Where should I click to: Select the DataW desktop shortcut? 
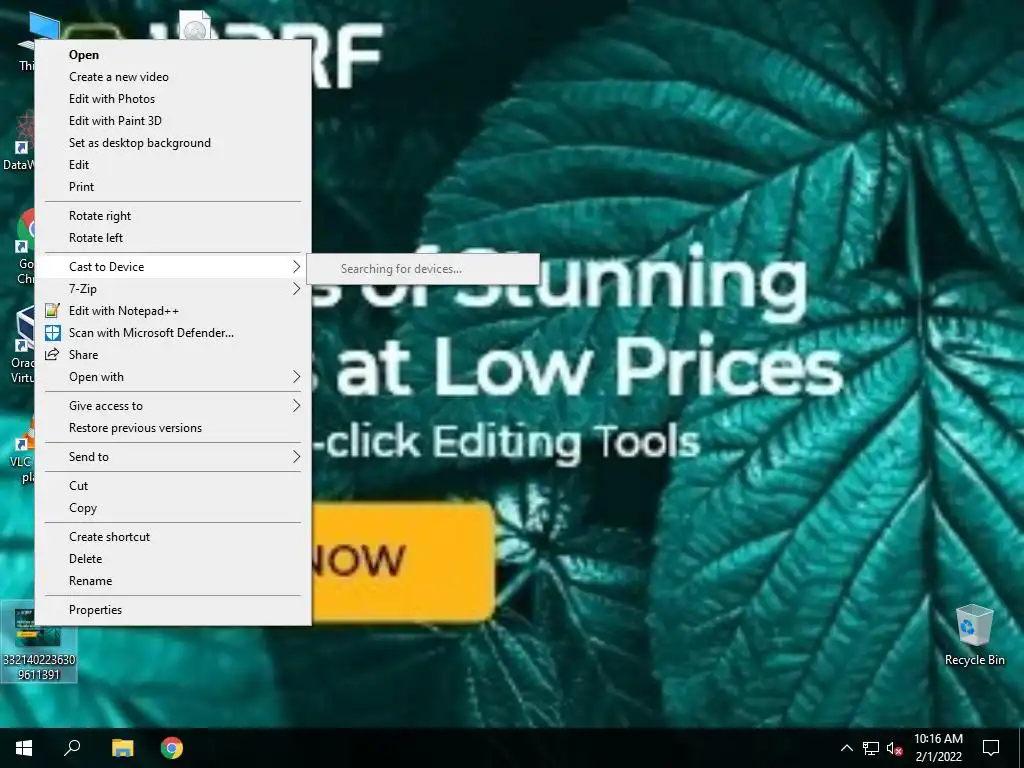(18, 140)
